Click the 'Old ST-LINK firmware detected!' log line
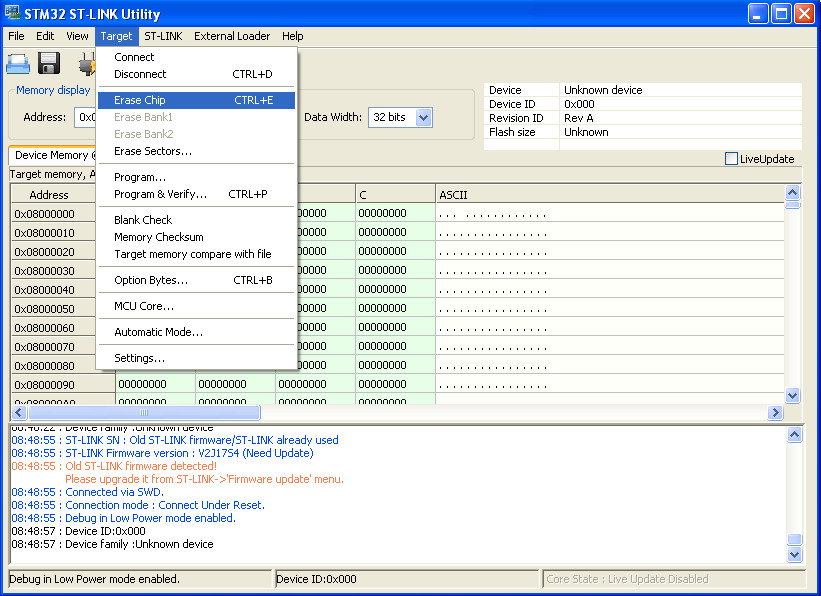The image size is (821, 596). 114,466
